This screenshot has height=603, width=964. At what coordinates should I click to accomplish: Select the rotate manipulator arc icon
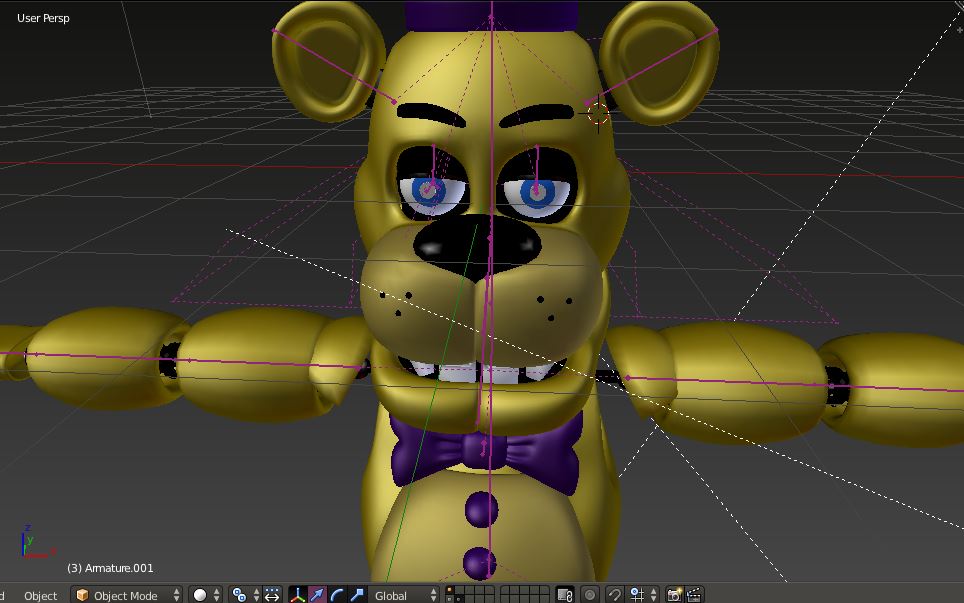337,595
